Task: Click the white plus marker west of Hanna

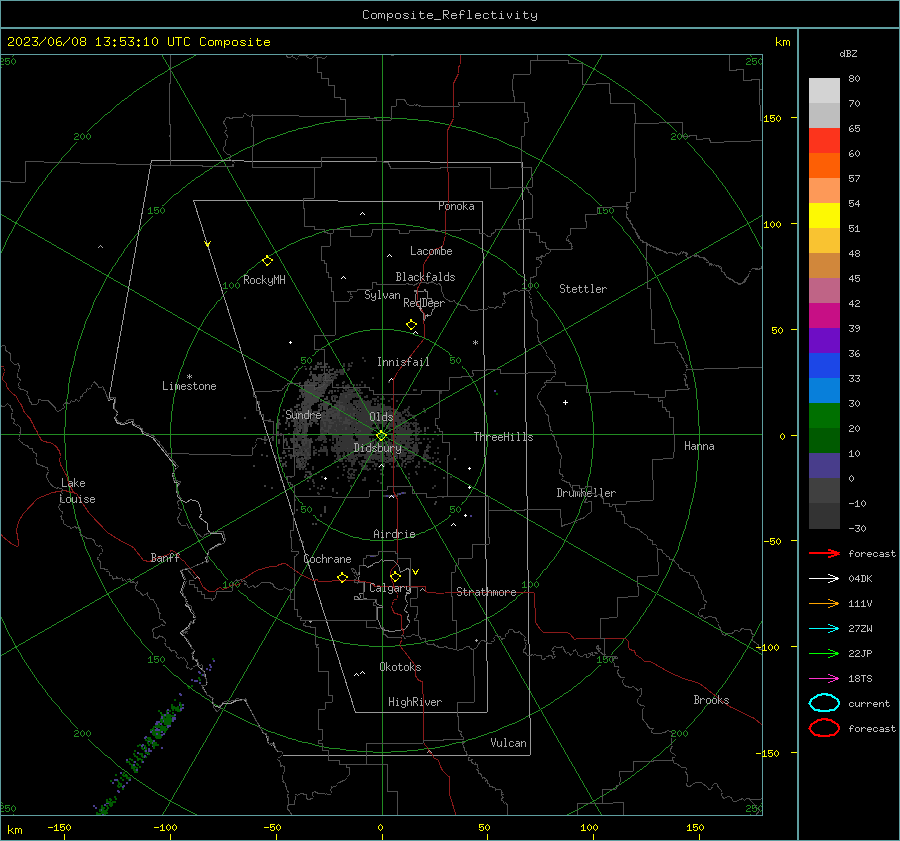Action: click(x=565, y=402)
